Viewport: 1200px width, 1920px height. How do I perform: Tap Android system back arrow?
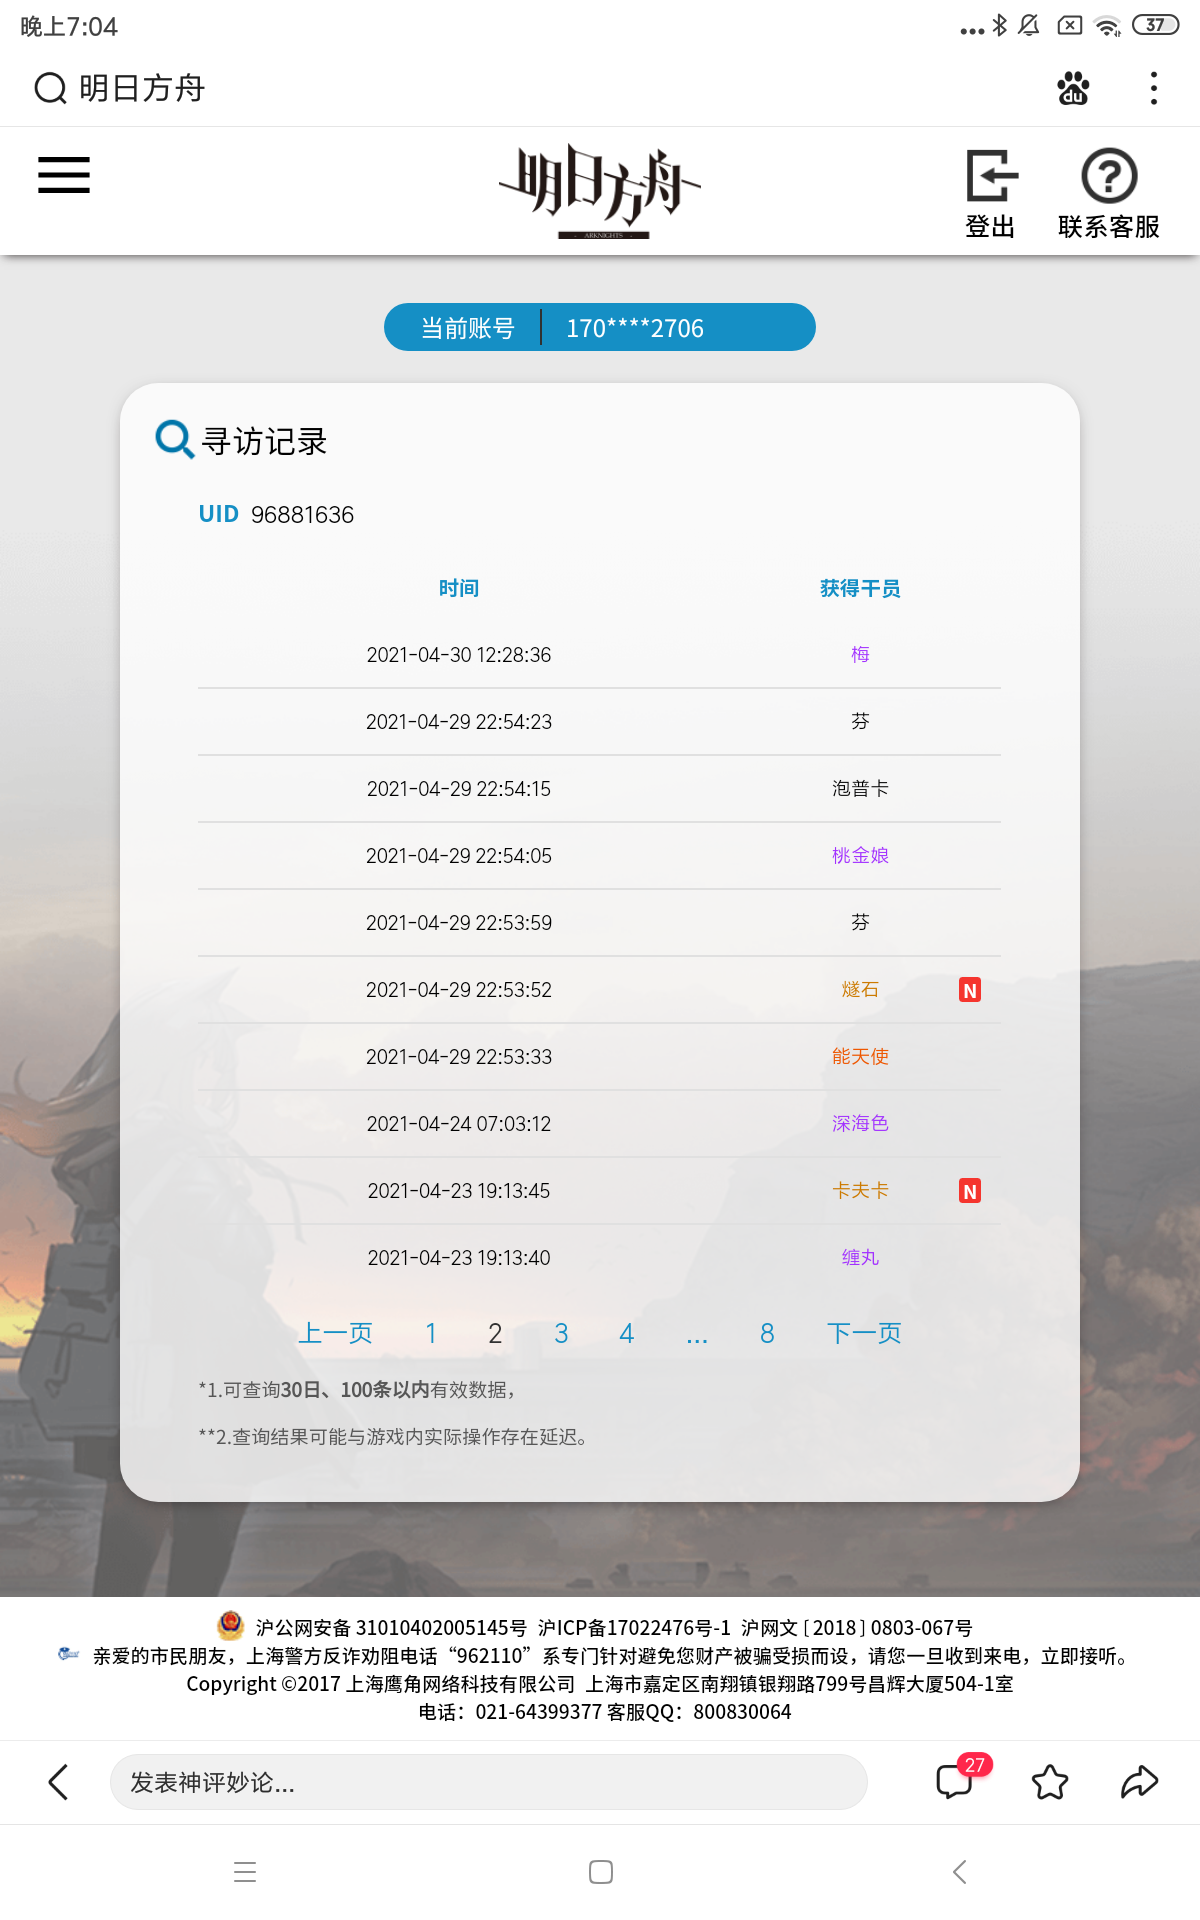(960, 1872)
